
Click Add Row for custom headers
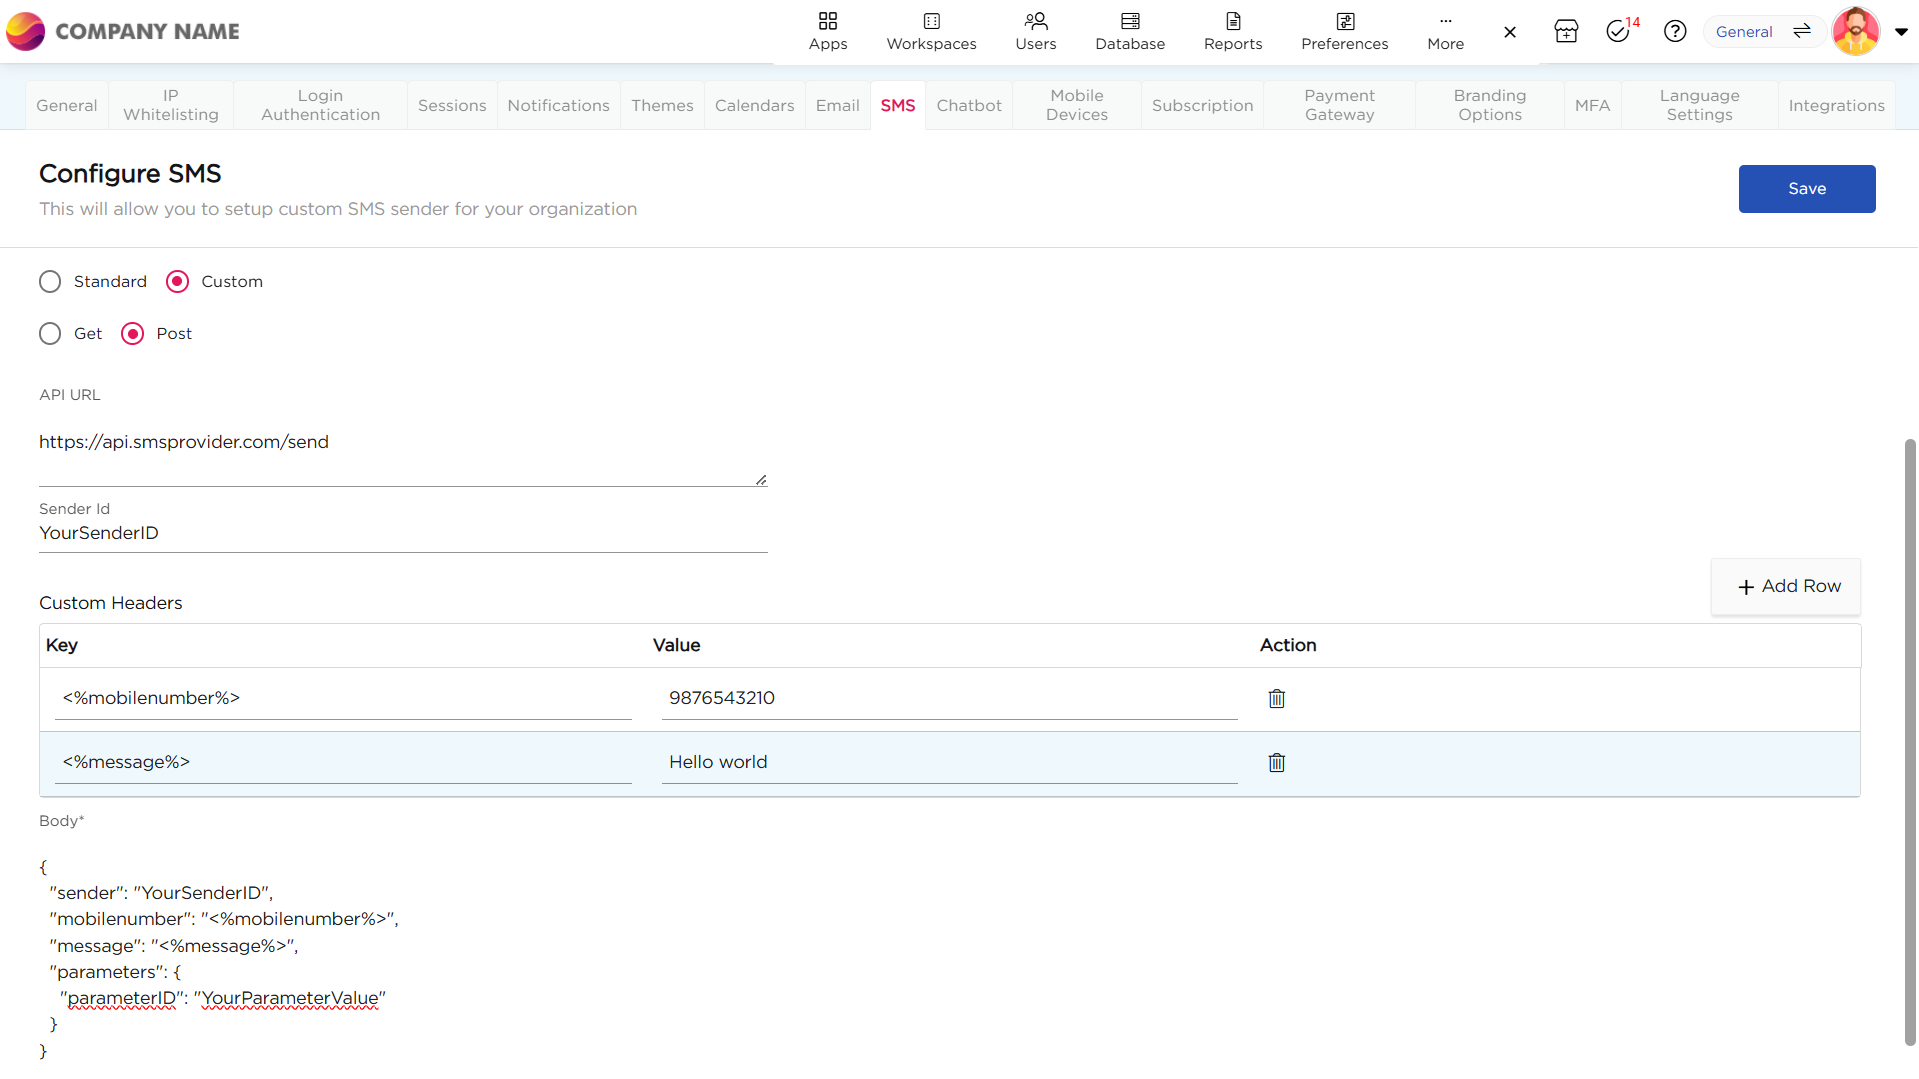pyautogui.click(x=1787, y=587)
